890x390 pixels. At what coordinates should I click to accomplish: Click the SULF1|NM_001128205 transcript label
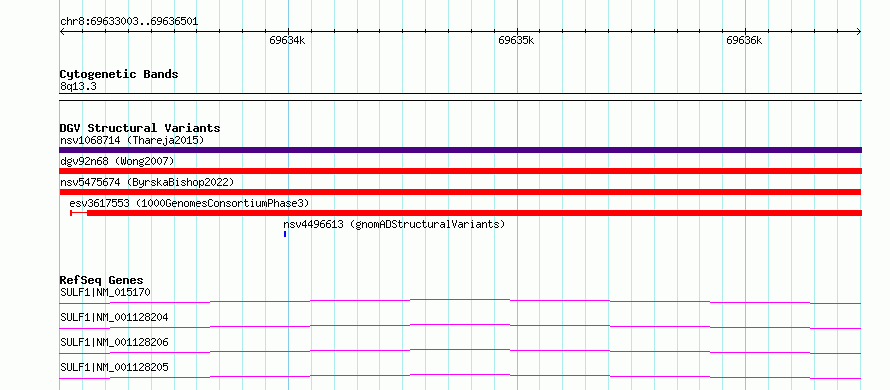click(x=114, y=367)
